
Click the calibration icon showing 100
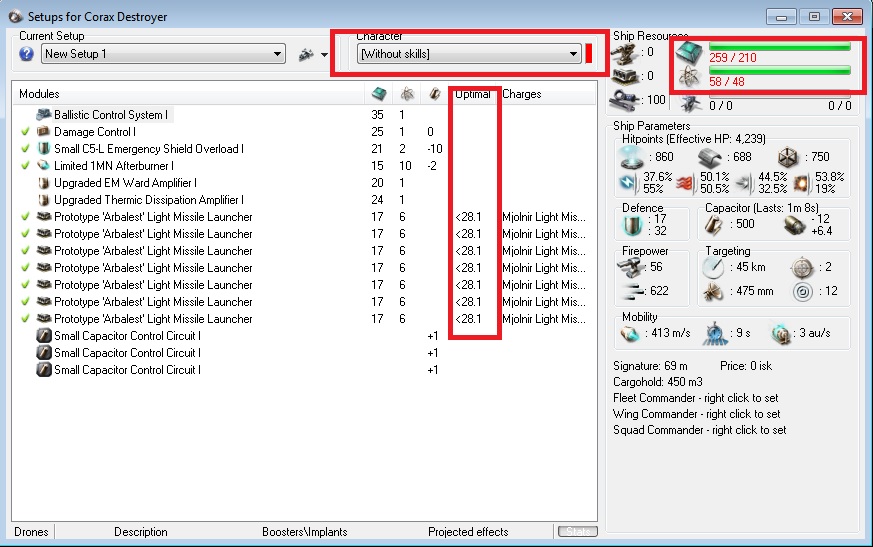pyautogui.click(x=624, y=100)
